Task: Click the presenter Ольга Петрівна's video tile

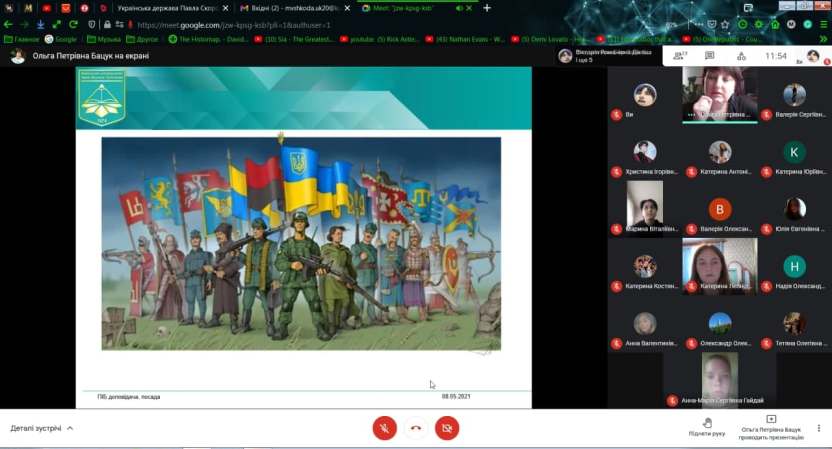Action: [x=720, y=94]
